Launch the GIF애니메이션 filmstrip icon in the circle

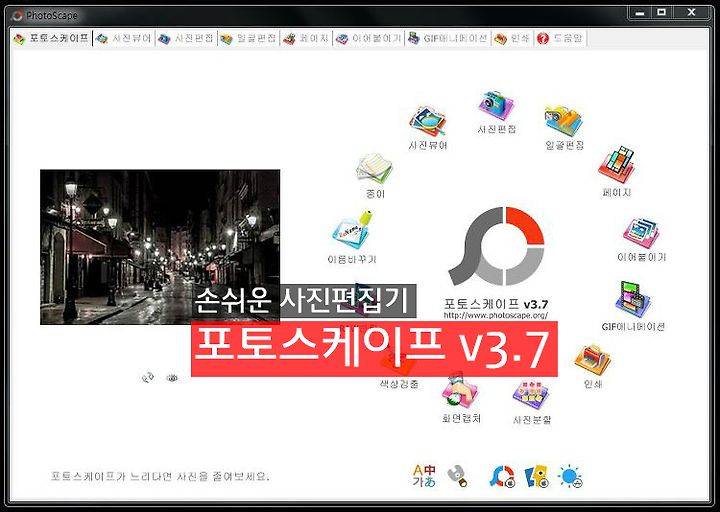tap(633, 299)
